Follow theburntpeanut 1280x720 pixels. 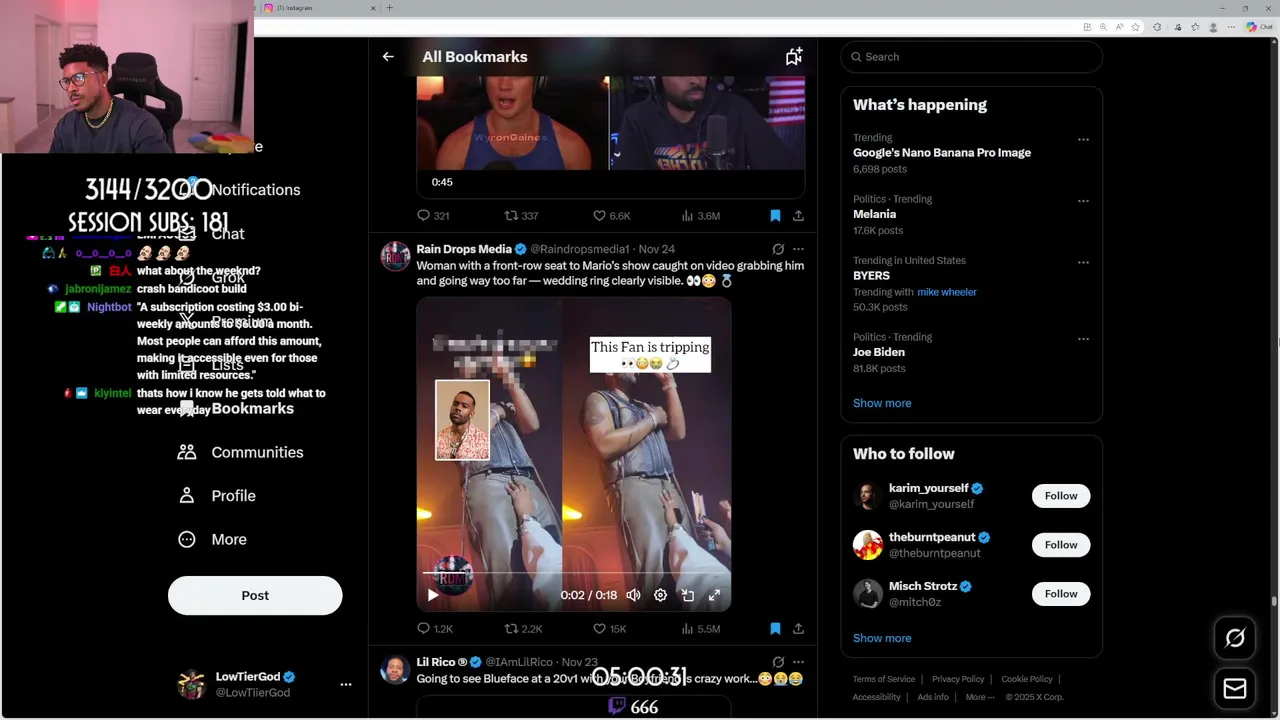[1061, 545]
